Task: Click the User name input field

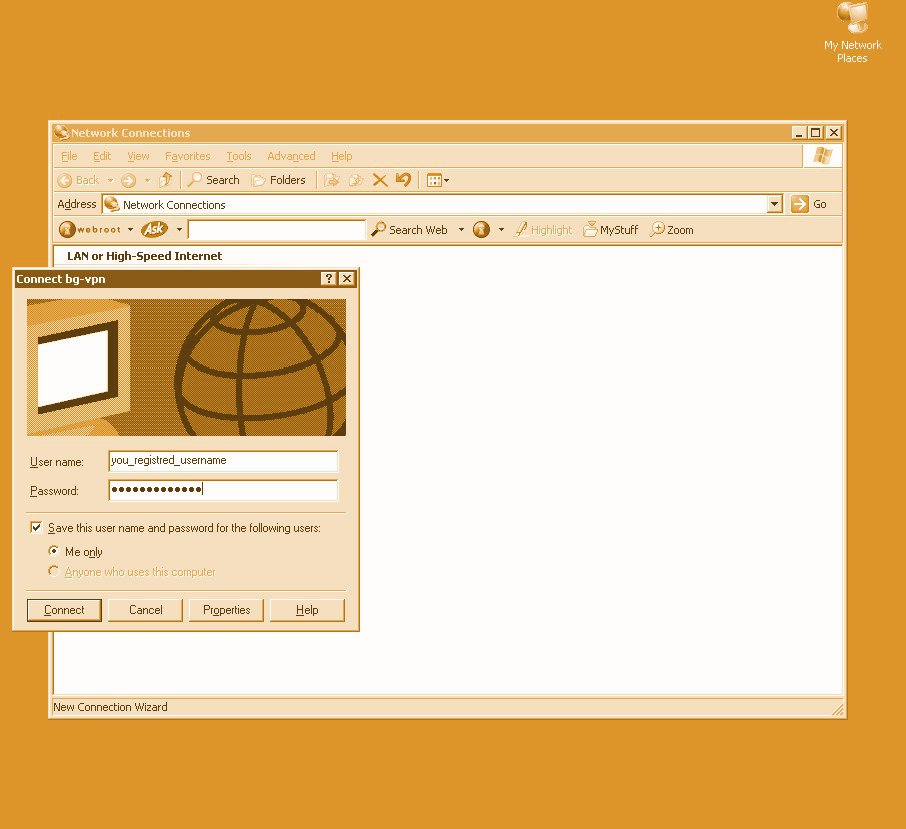Action: point(223,461)
